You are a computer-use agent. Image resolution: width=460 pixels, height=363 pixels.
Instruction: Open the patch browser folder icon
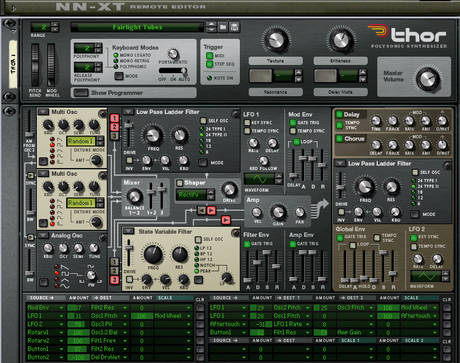223,27
